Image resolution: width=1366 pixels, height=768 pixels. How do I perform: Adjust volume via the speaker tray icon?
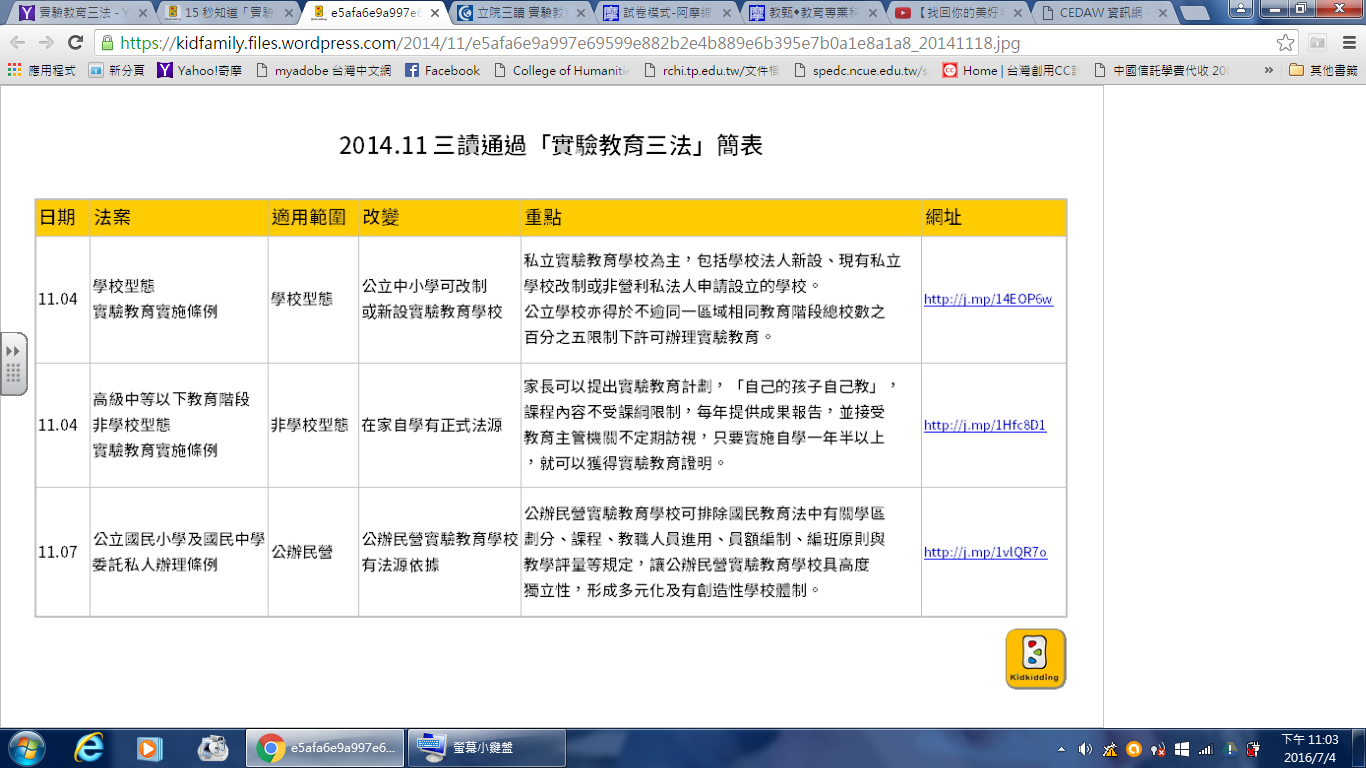click(x=1086, y=747)
